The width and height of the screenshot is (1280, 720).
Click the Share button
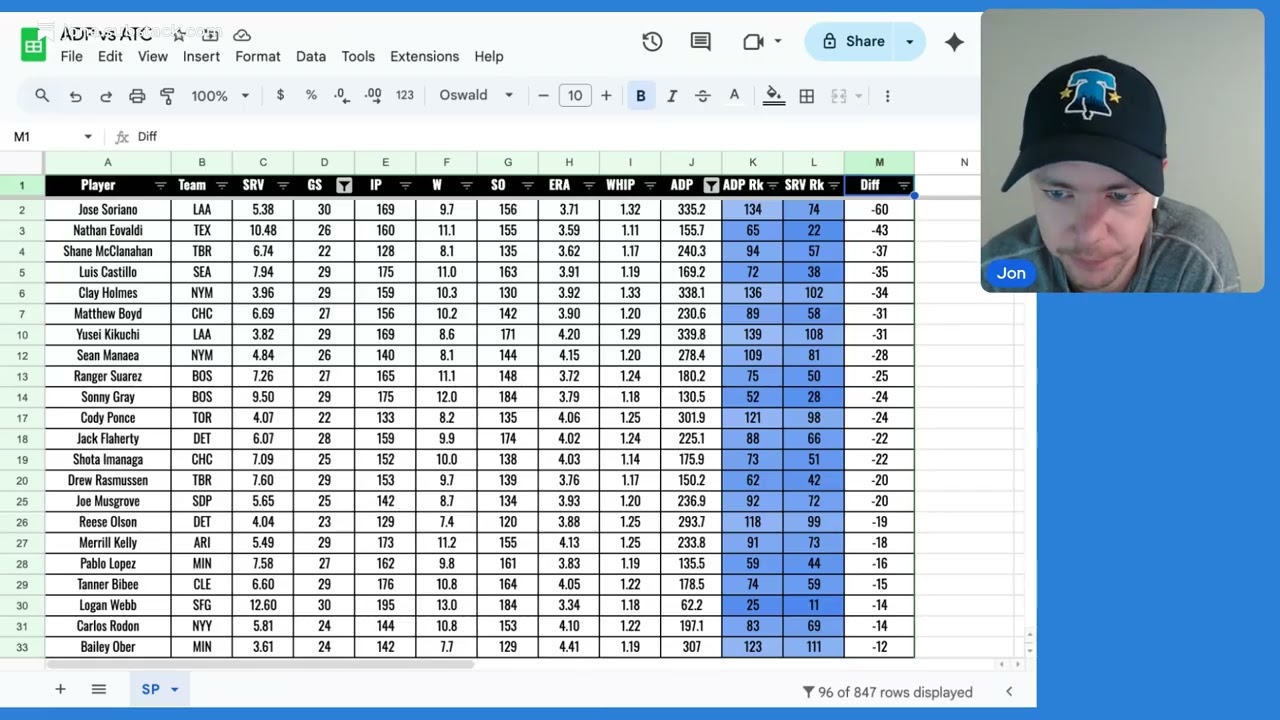point(853,42)
